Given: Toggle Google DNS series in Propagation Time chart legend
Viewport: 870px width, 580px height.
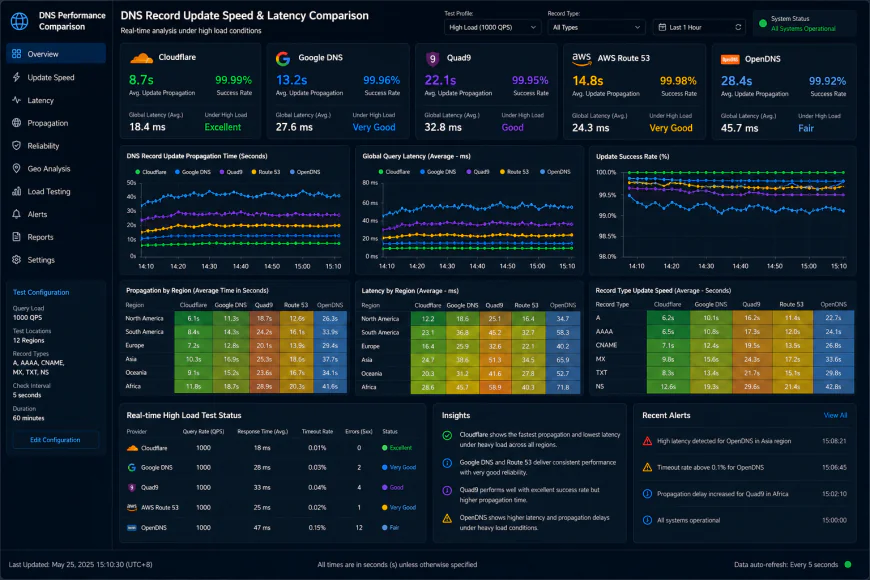Looking at the screenshot, I should pyautogui.click(x=193, y=172).
